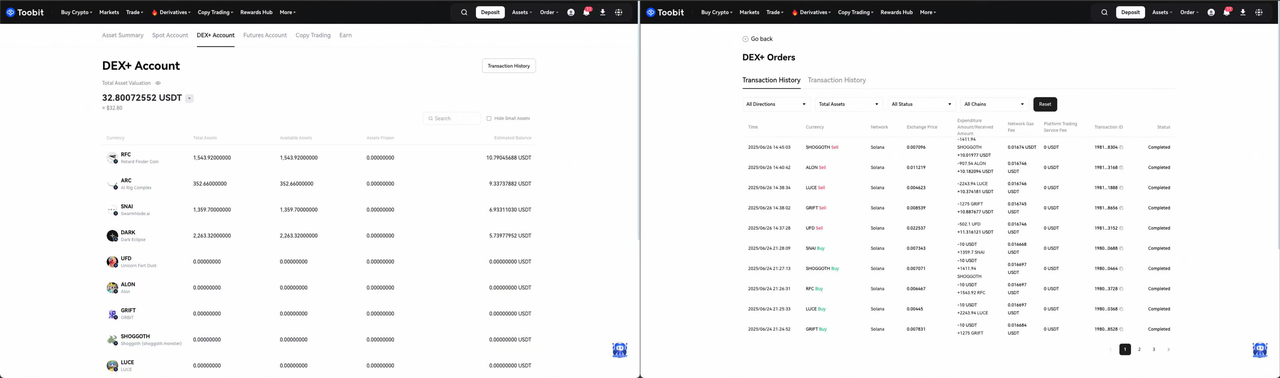Click the asset Search input field
The height and width of the screenshot is (378, 1280).
(x=452, y=118)
